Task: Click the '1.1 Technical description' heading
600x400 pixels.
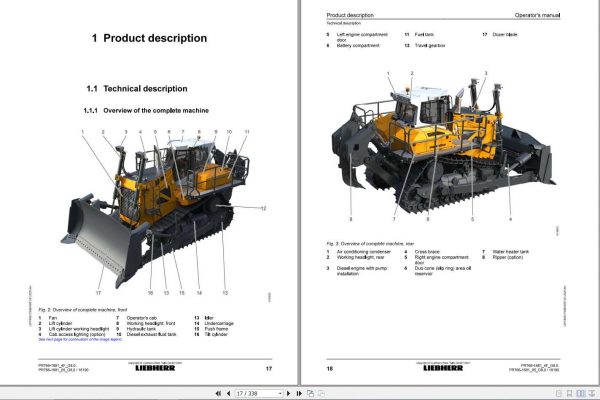Action: 137,89
